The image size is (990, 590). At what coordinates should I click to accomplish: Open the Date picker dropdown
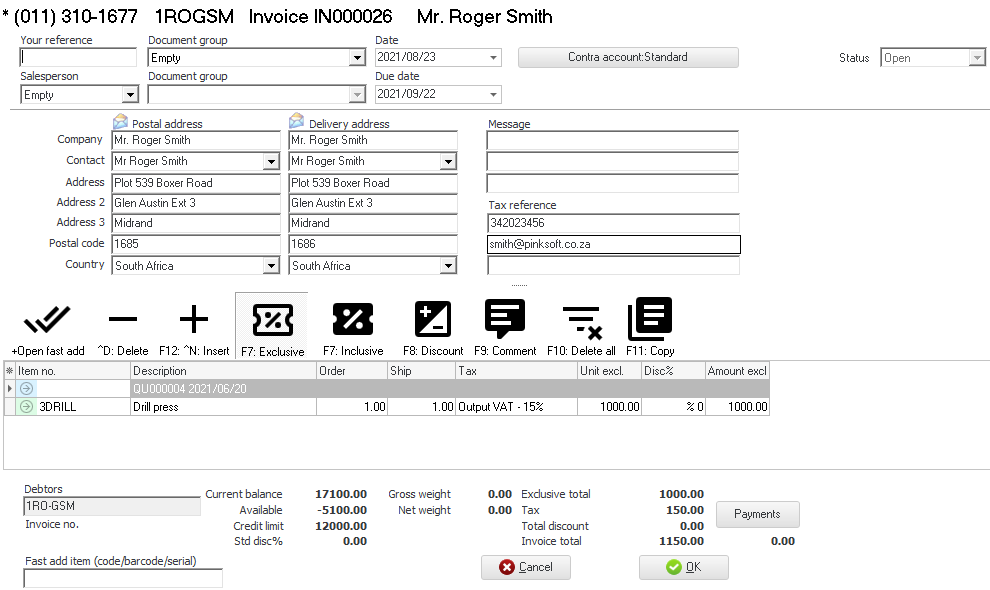point(493,58)
